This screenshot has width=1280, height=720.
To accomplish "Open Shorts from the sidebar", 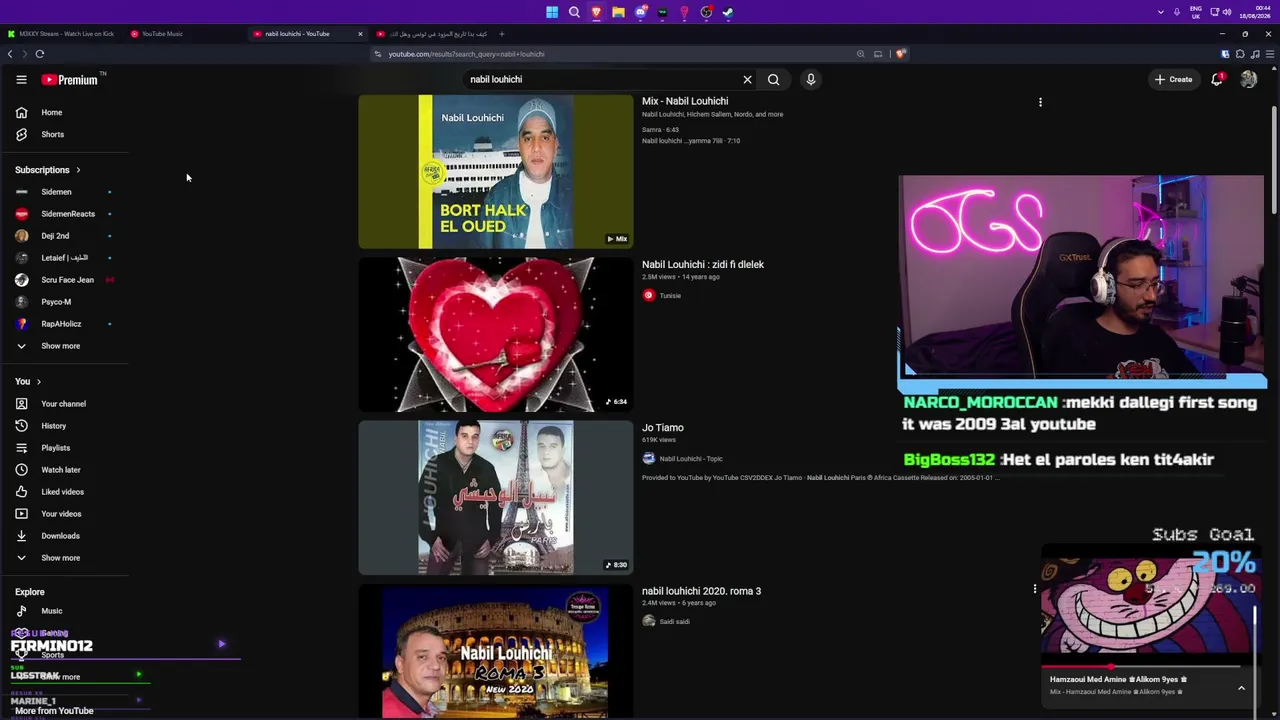I will 40,135.
